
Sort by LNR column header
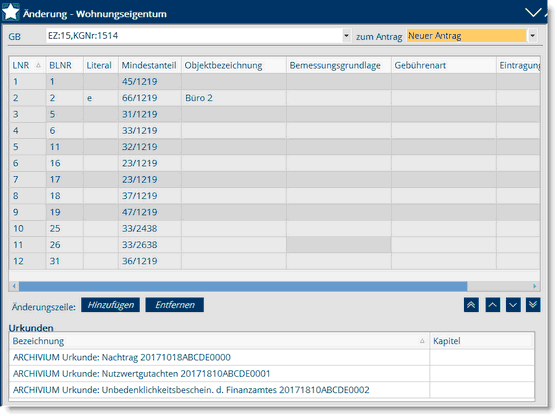coord(27,65)
